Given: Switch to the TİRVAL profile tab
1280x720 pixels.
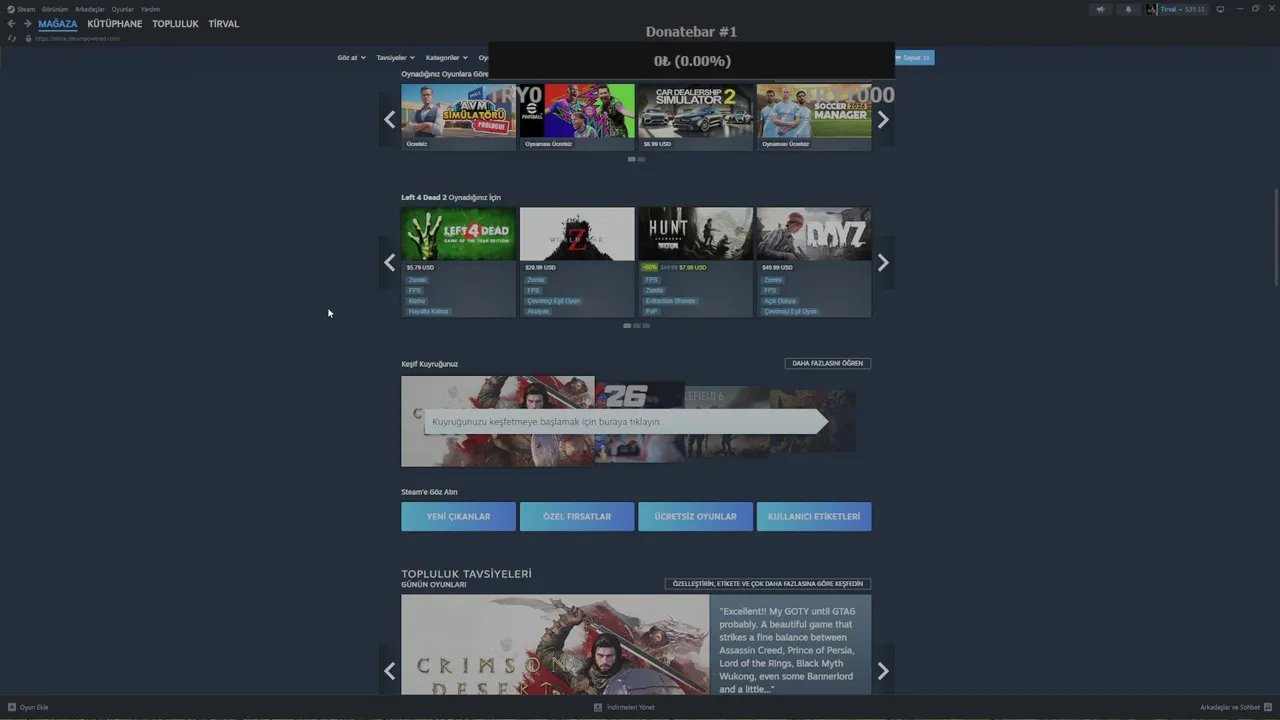Looking at the screenshot, I should (224, 24).
